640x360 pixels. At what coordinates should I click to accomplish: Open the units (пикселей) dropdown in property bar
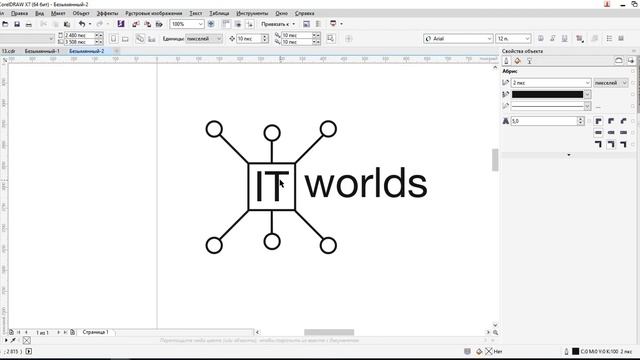(x=204, y=39)
